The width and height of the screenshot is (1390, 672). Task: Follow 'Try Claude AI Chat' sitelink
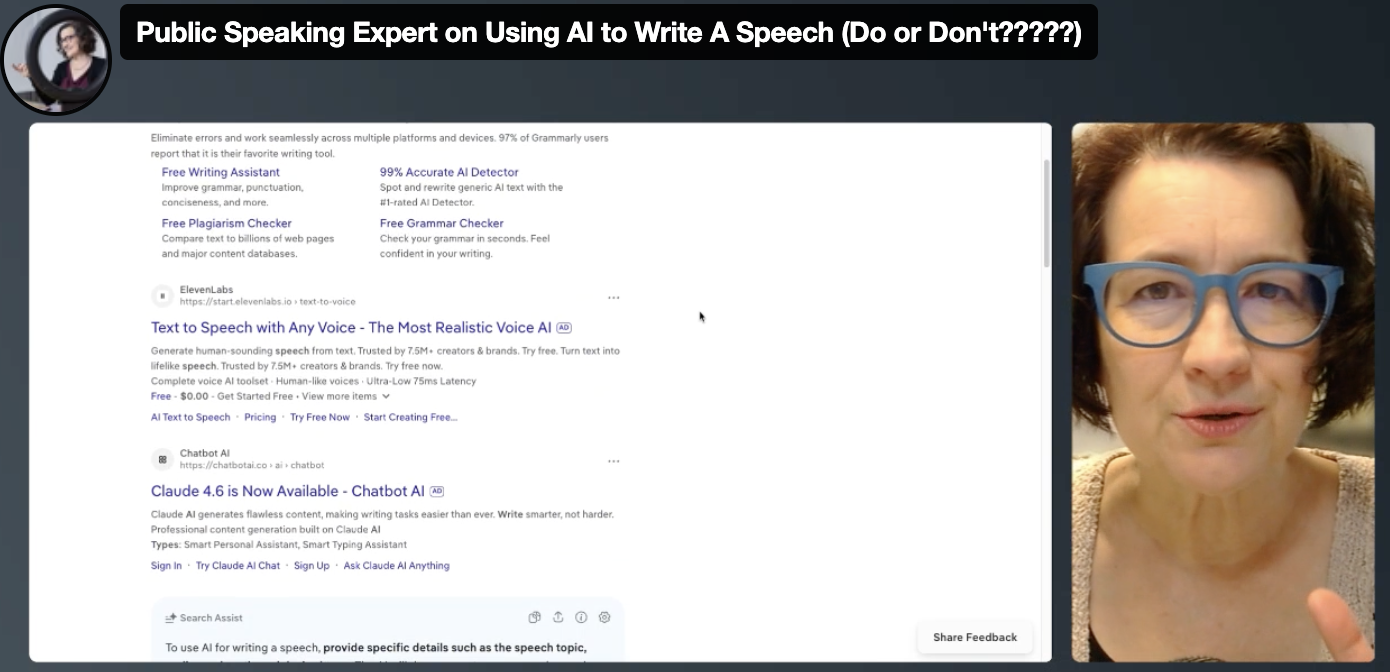238,565
